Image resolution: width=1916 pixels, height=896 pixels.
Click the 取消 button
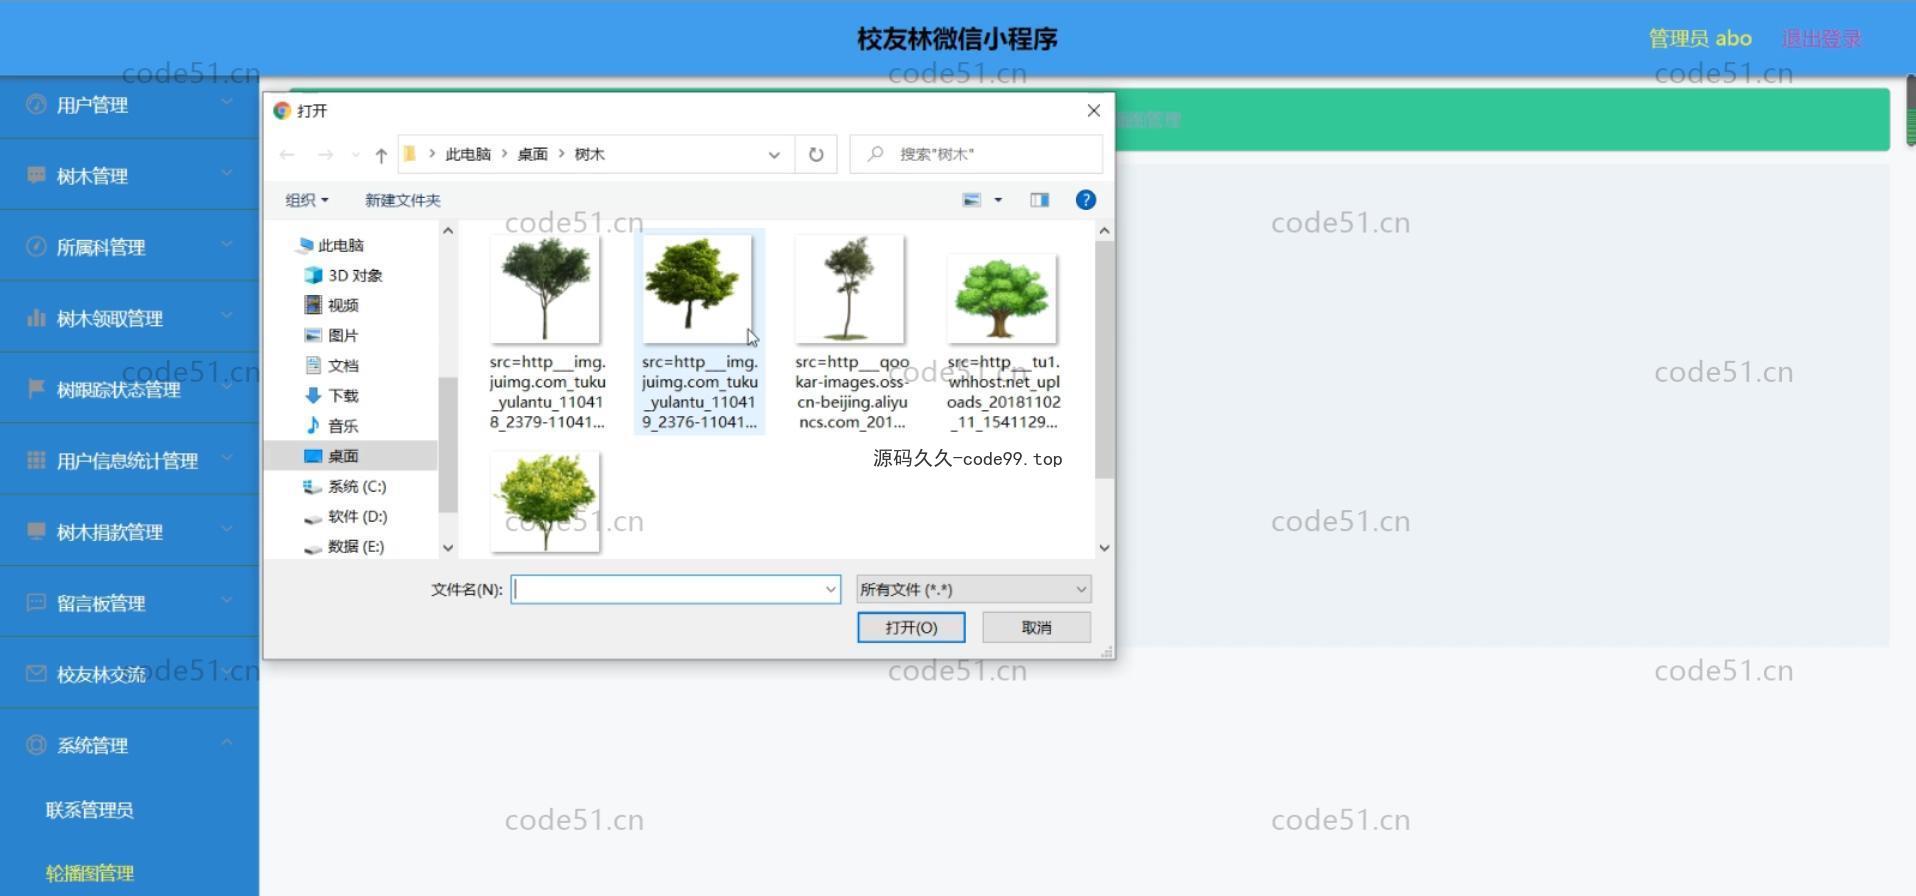pyautogui.click(x=1036, y=627)
